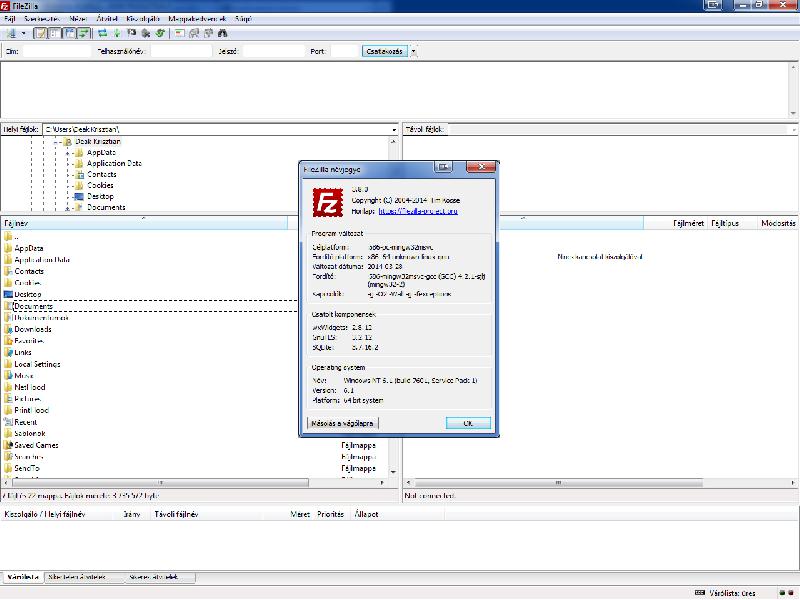Viewport: 800px width, 600px height.
Task: Expand the Documents tree node
Action: click(x=68, y=208)
